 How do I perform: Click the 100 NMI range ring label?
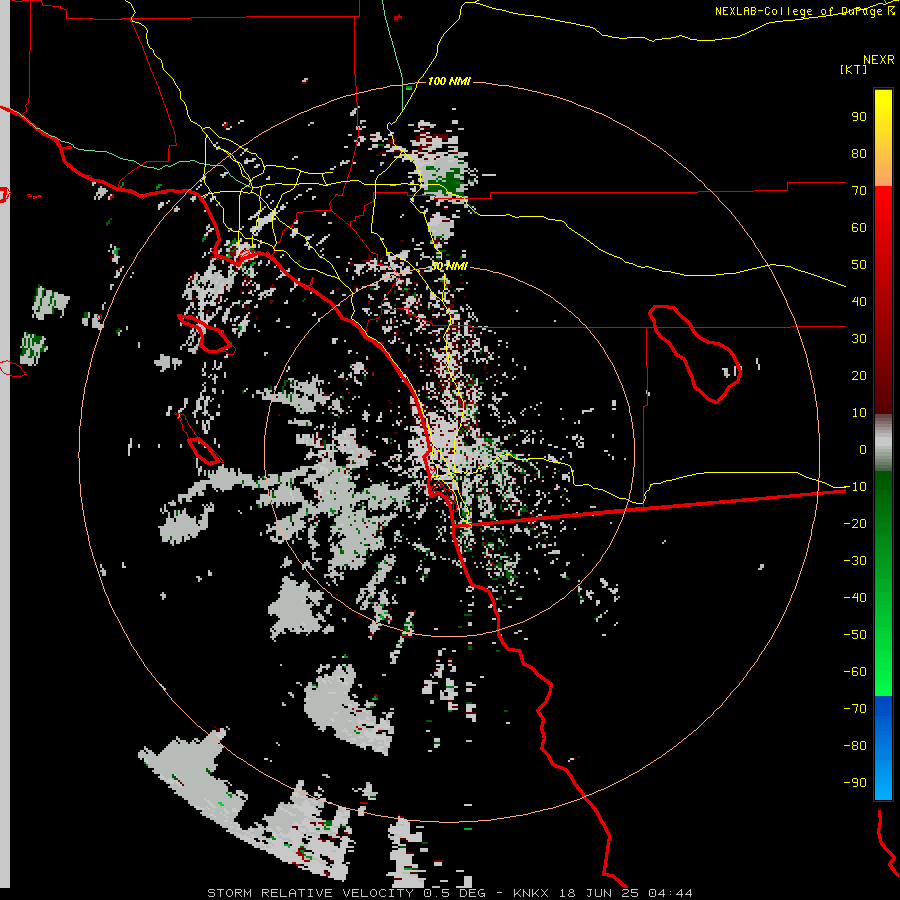(x=449, y=82)
